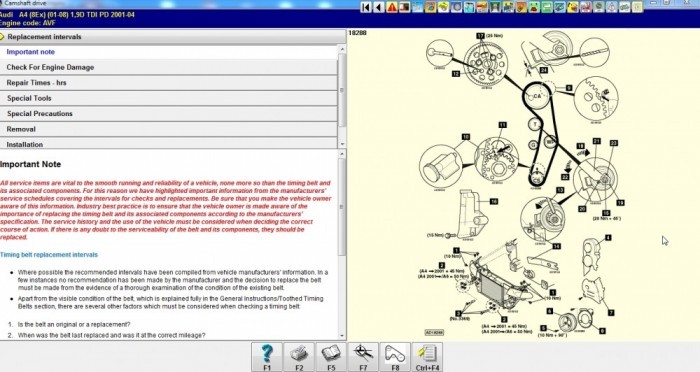The image size is (700, 372).
Task: Collapse the Replacement intervals section header
Action: click(173, 37)
